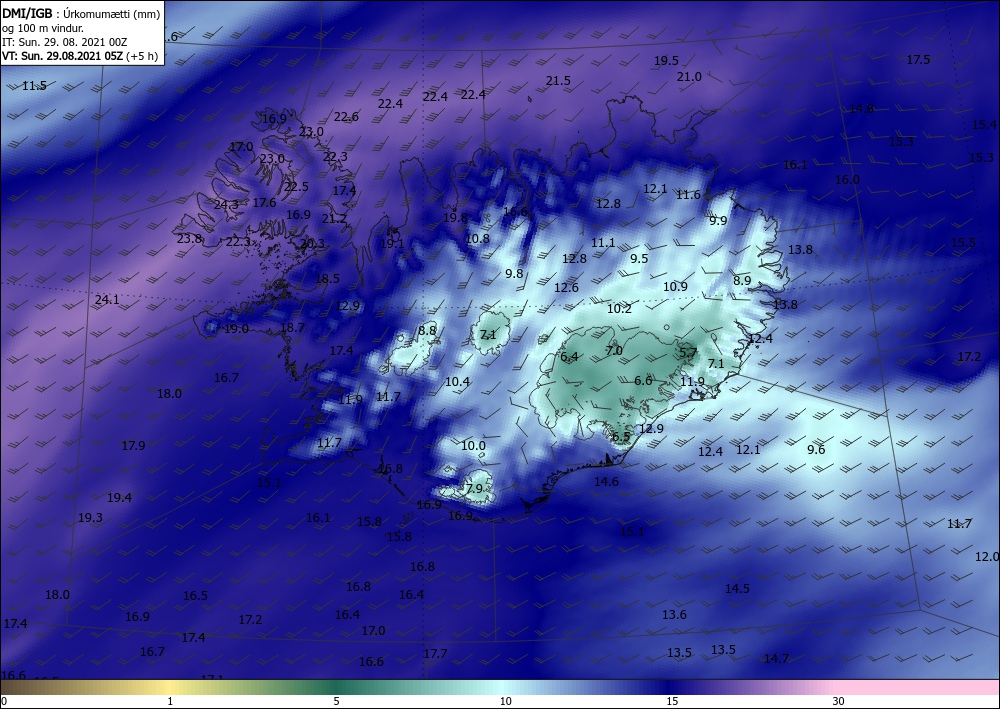Click the 14.5 value on the map
This screenshot has height=709, width=1000.
737,588
